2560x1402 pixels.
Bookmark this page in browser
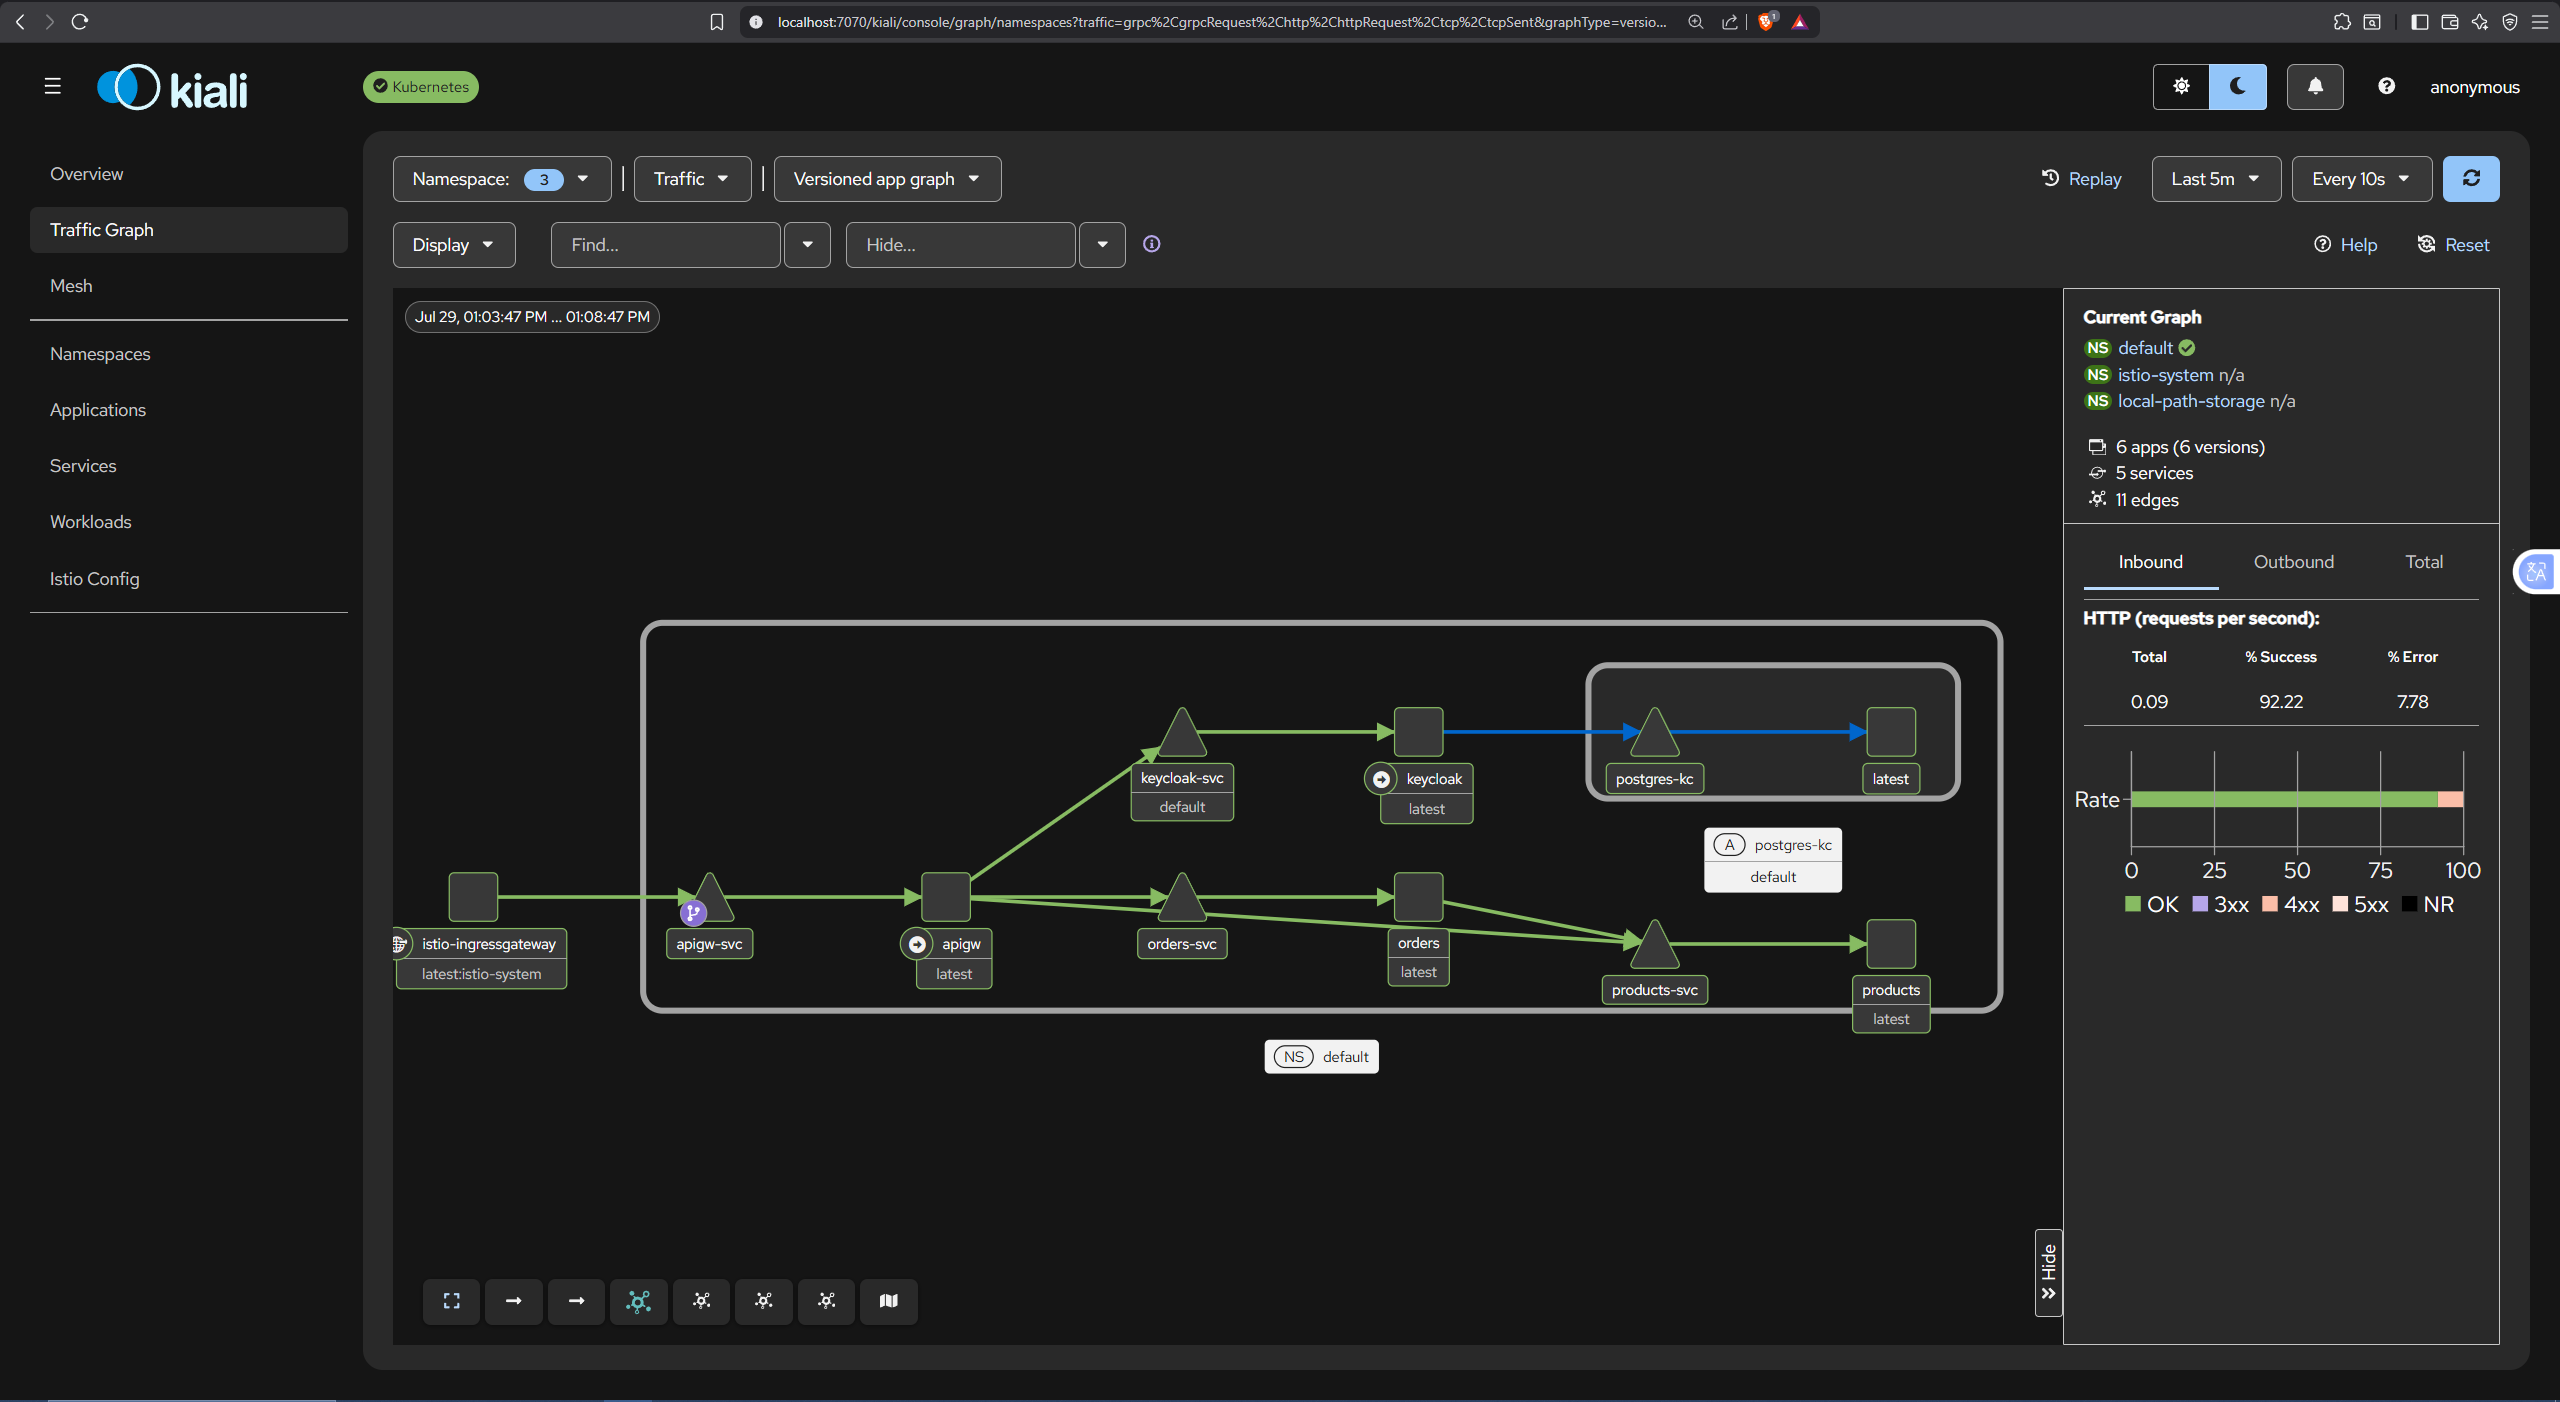click(x=716, y=22)
